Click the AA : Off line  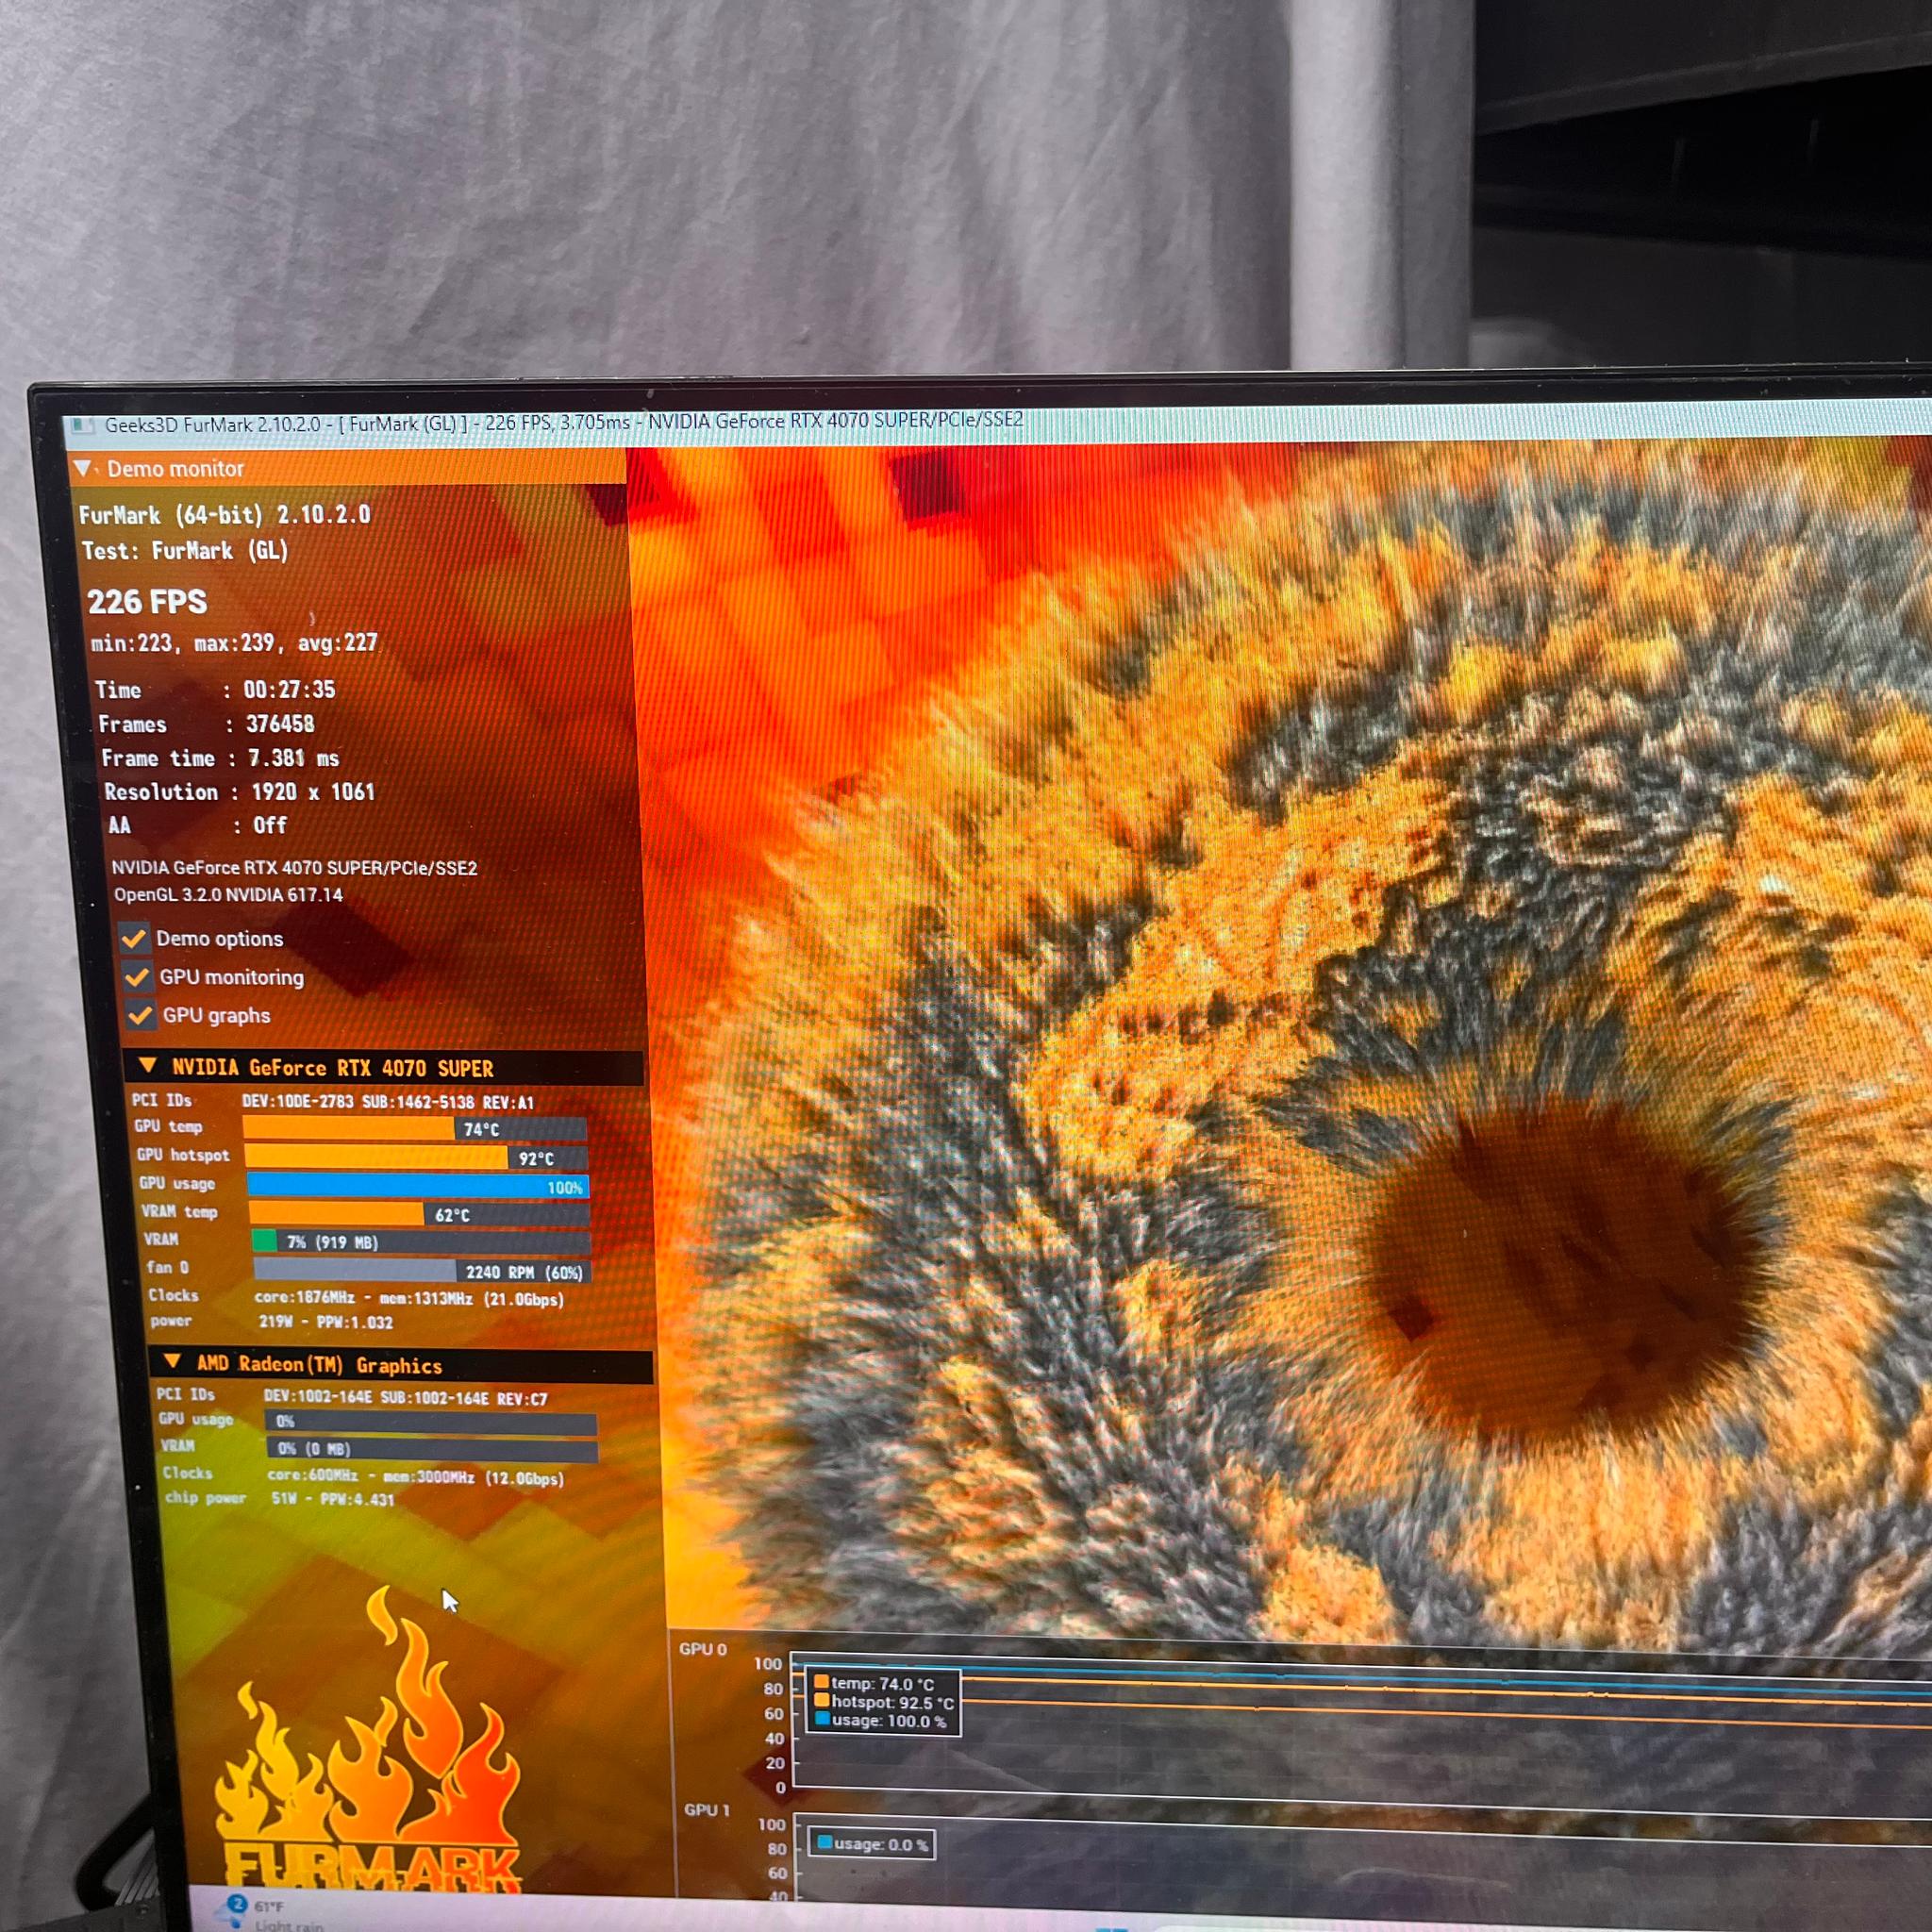tap(198, 825)
